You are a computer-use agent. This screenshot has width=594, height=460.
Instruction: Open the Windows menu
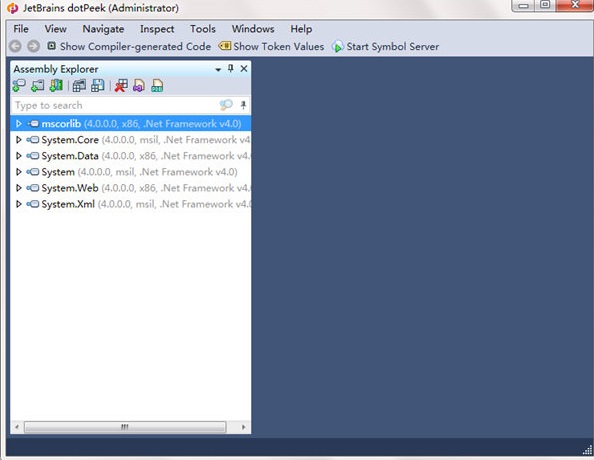[253, 29]
